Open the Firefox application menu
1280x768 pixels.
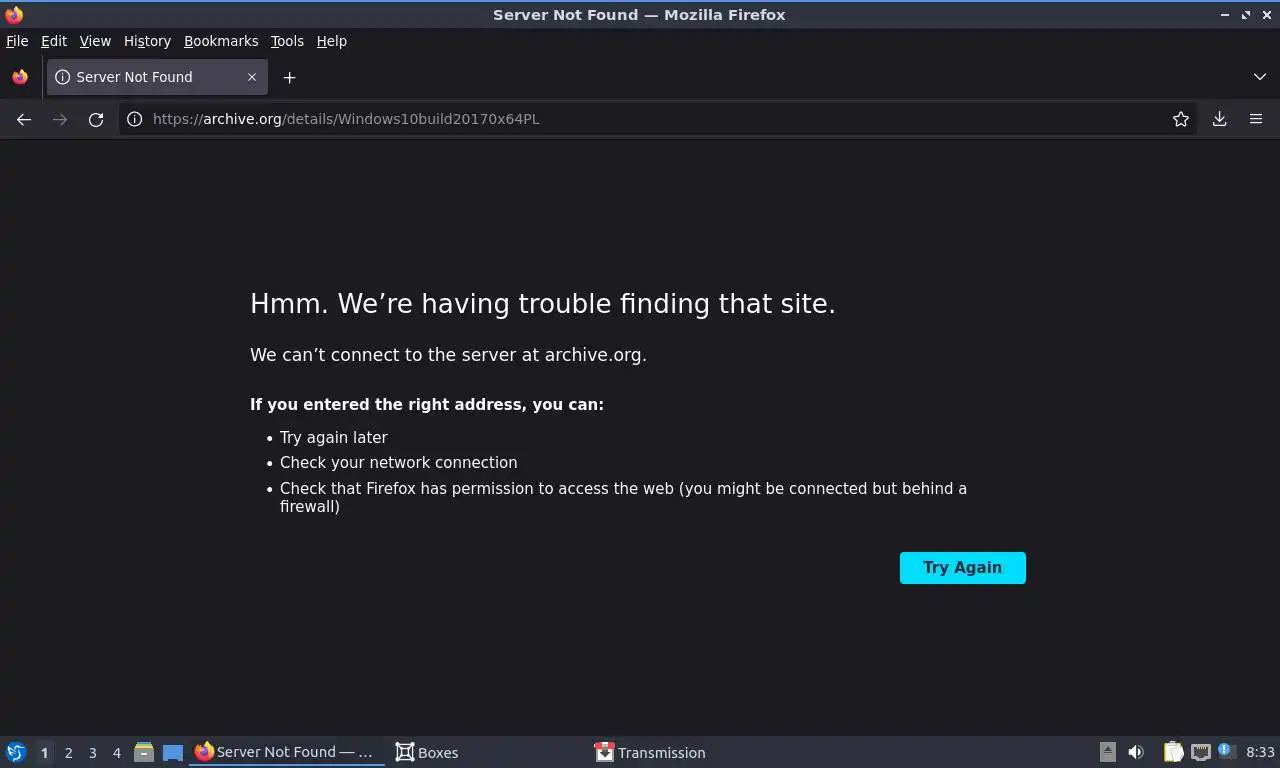(1256, 119)
